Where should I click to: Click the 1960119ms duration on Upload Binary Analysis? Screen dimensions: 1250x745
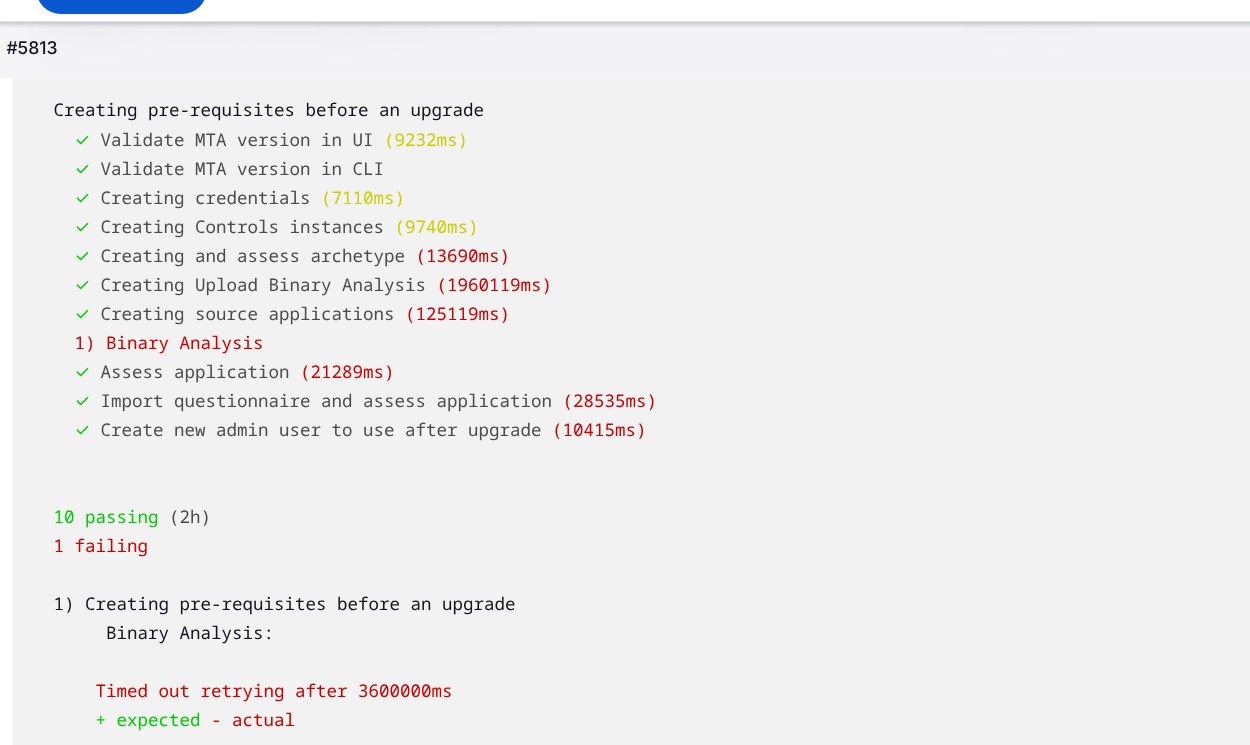494,285
